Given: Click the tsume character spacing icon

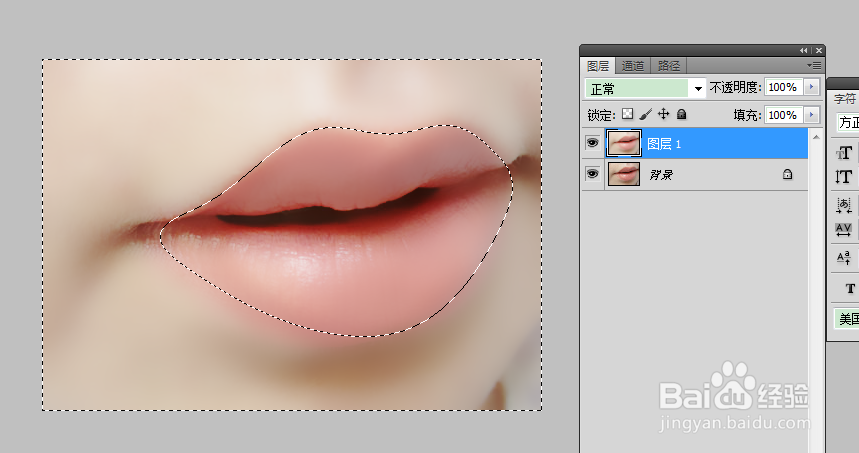Looking at the screenshot, I should click(844, 205).
